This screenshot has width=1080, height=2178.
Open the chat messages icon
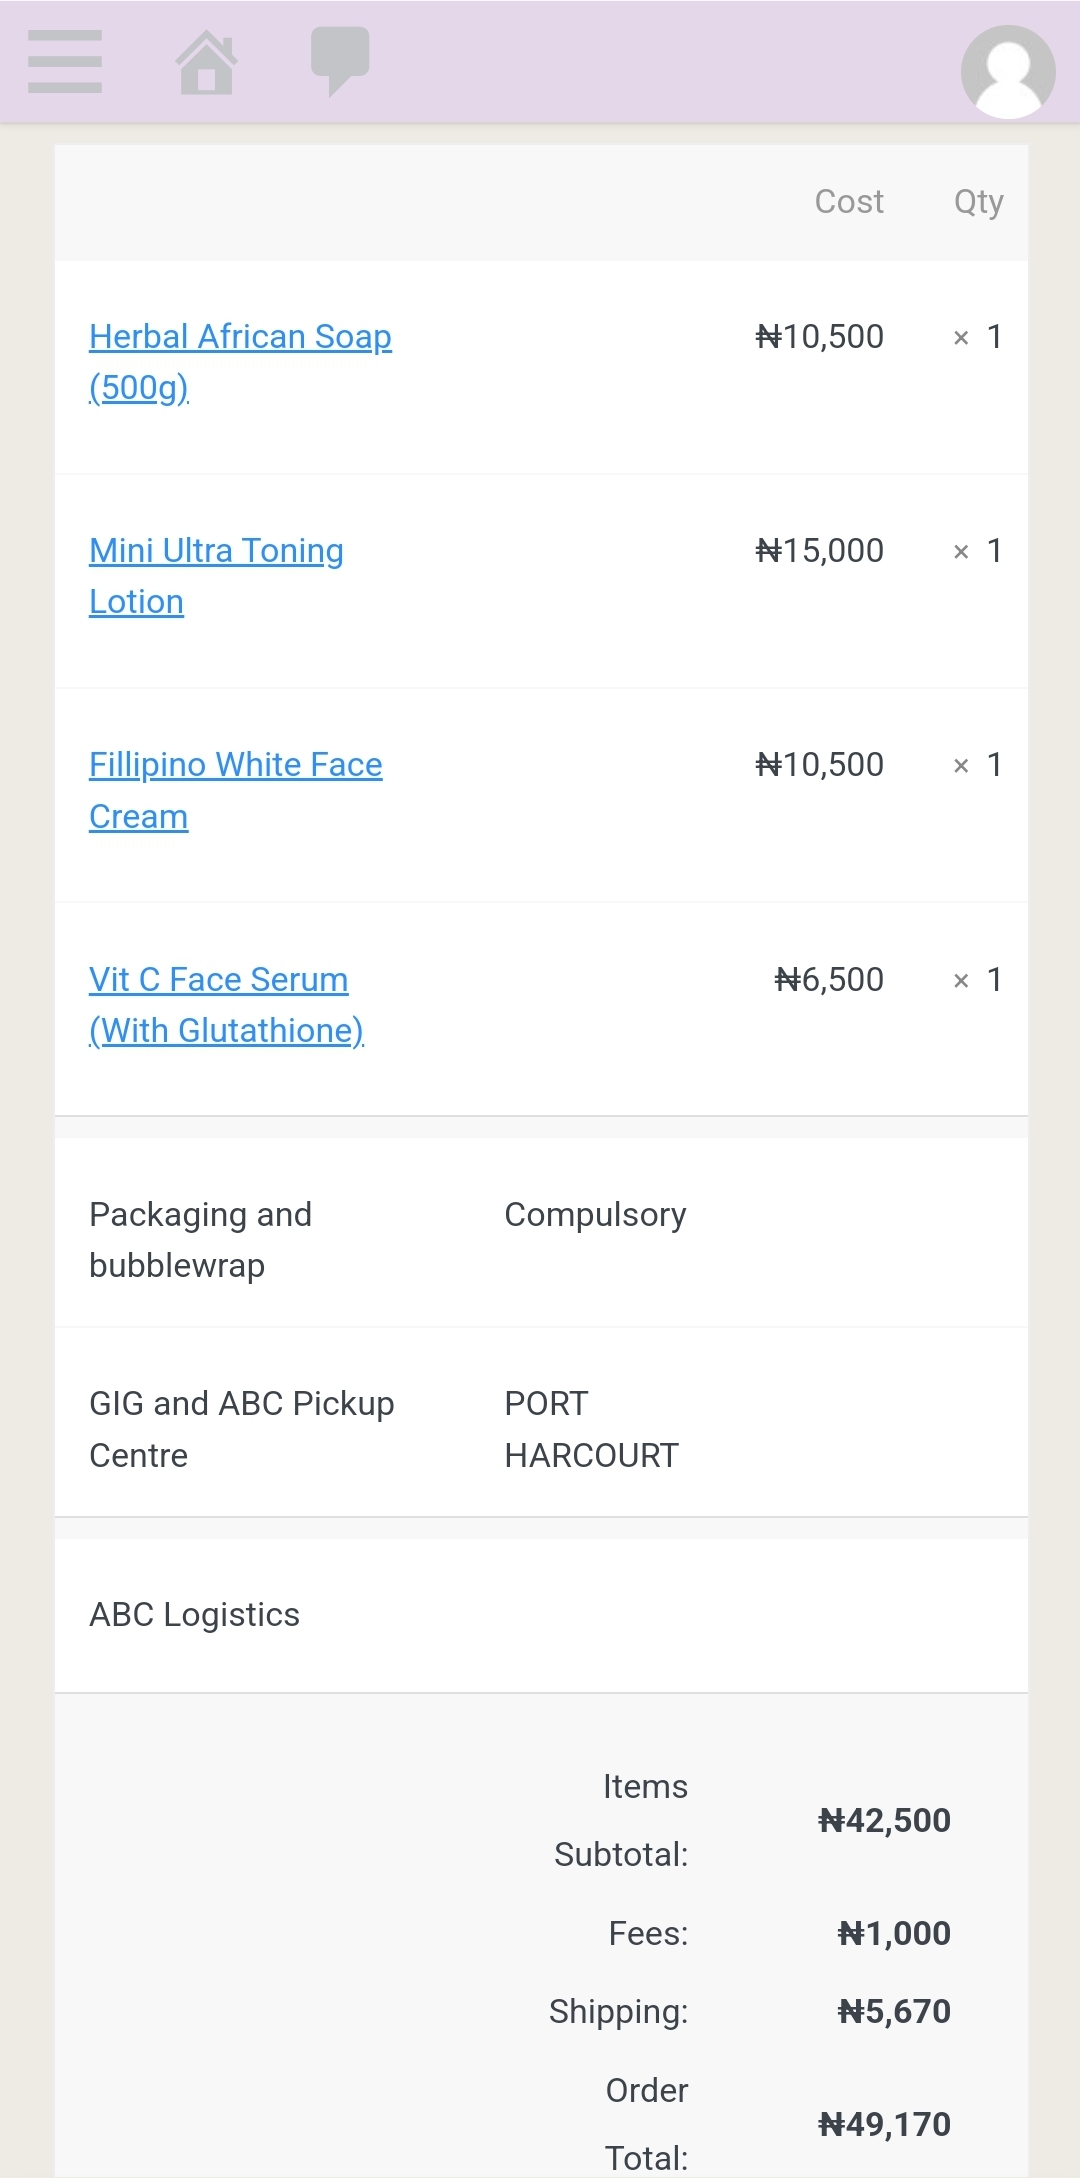340,60
